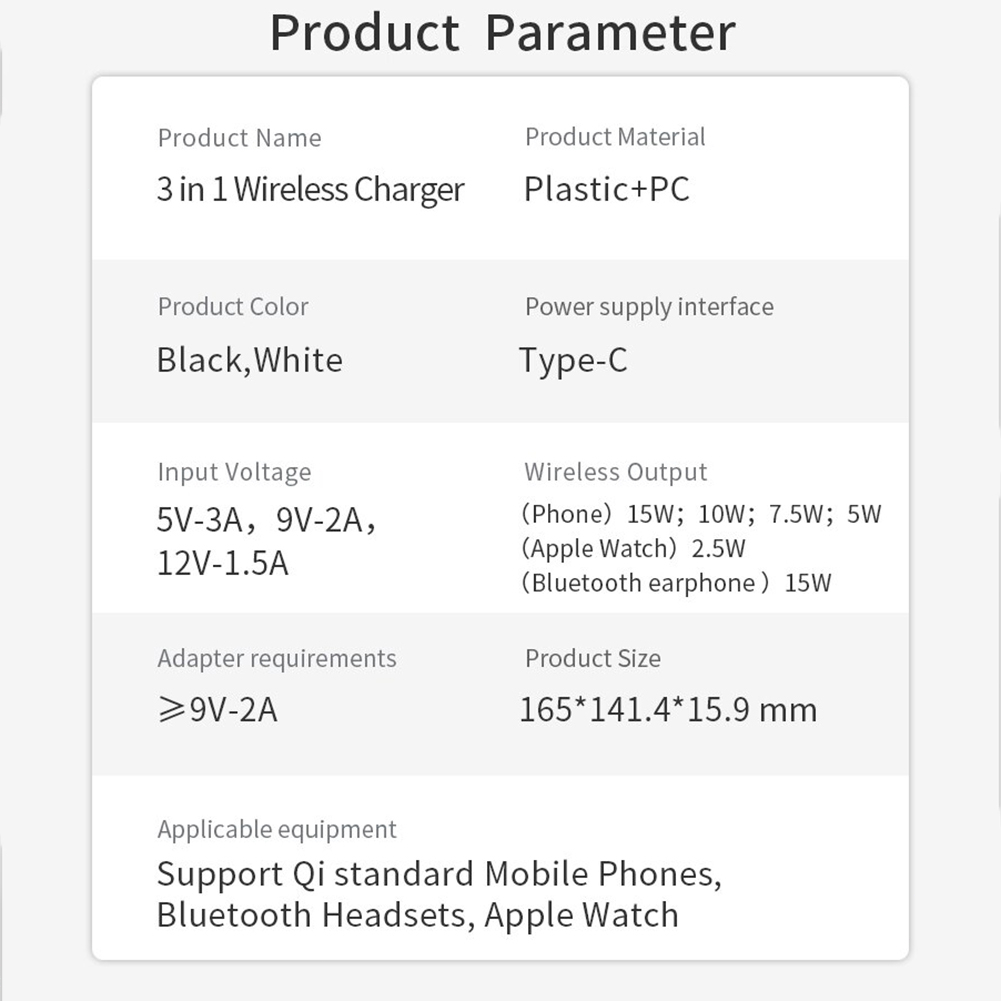1001x1001 pixels.
Task: Click the Phone 15W output line
Action: (701, 514)
